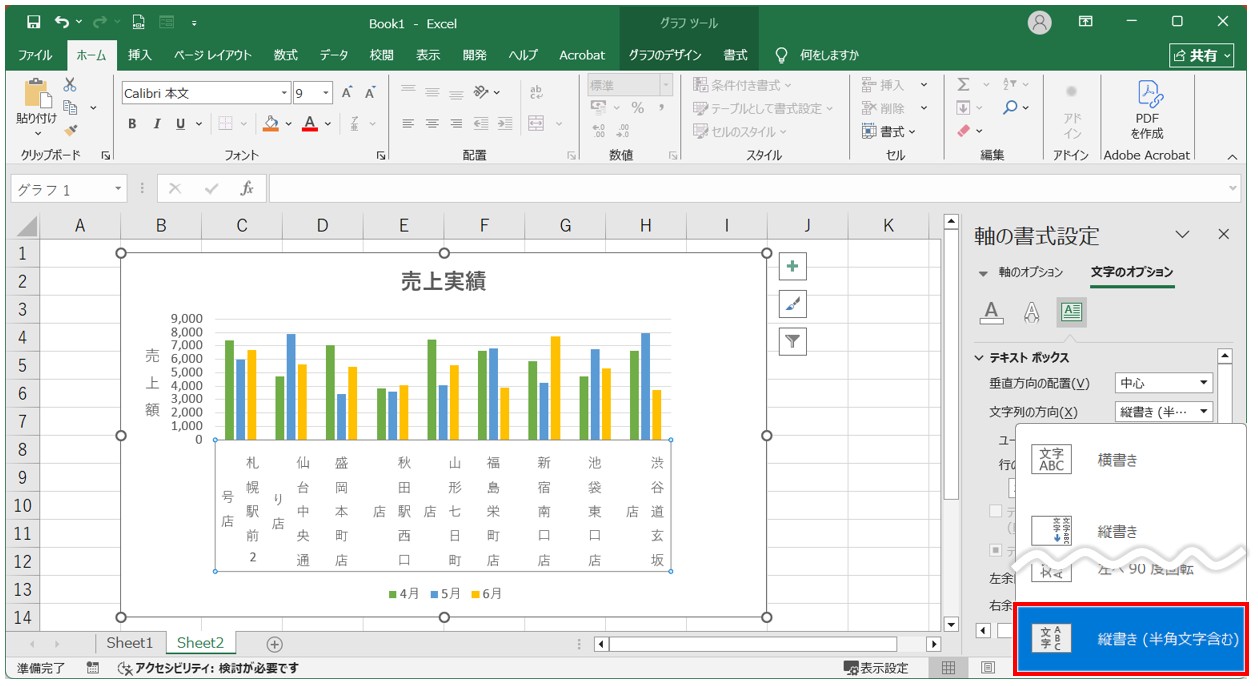The width and height of the screenshot is (1258, 686).
Task: Click the 表示設定 status bar button
Action: [876, 668]
